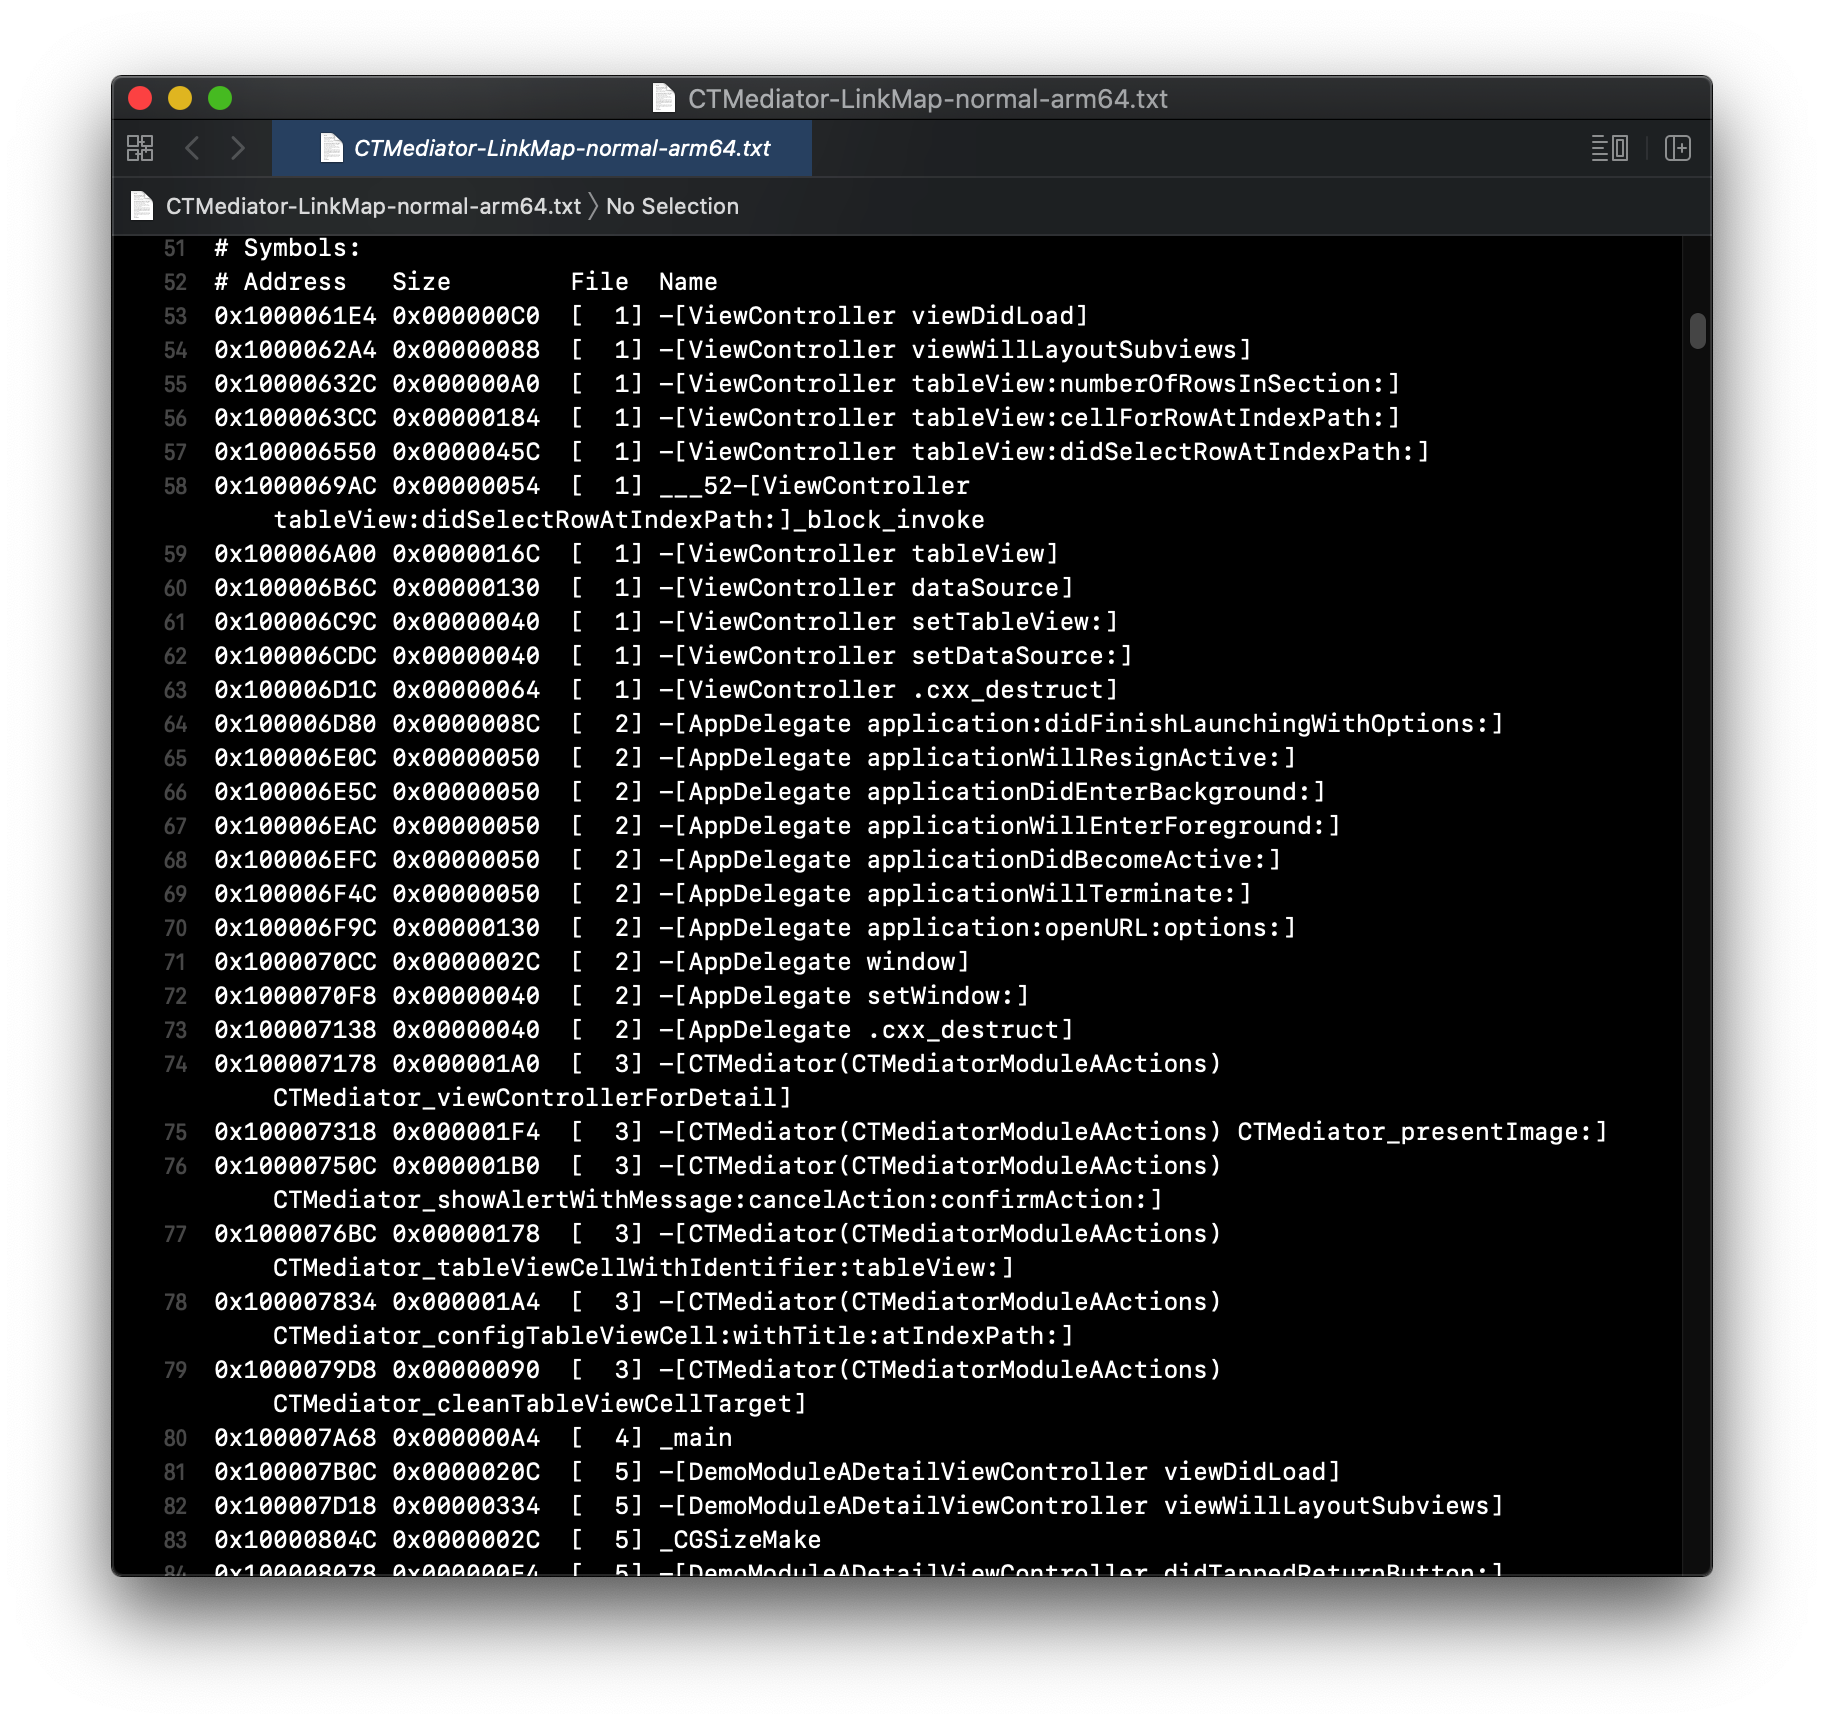The image size is (1824, 1724).
Task: Click address 0x1000079D8
Action: point(295,1370)
